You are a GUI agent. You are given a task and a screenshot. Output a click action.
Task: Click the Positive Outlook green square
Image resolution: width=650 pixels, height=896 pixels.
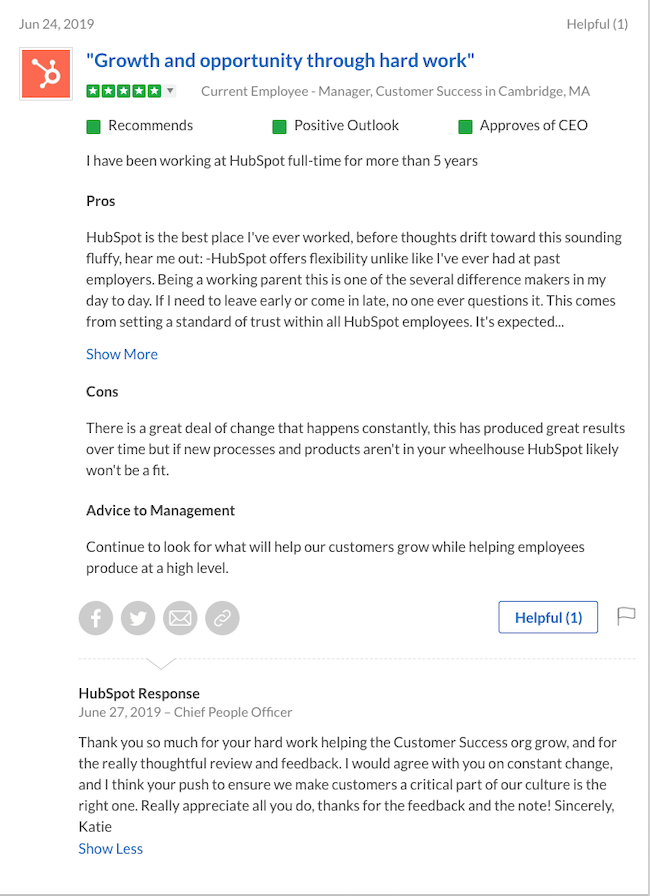click(279, 126)
